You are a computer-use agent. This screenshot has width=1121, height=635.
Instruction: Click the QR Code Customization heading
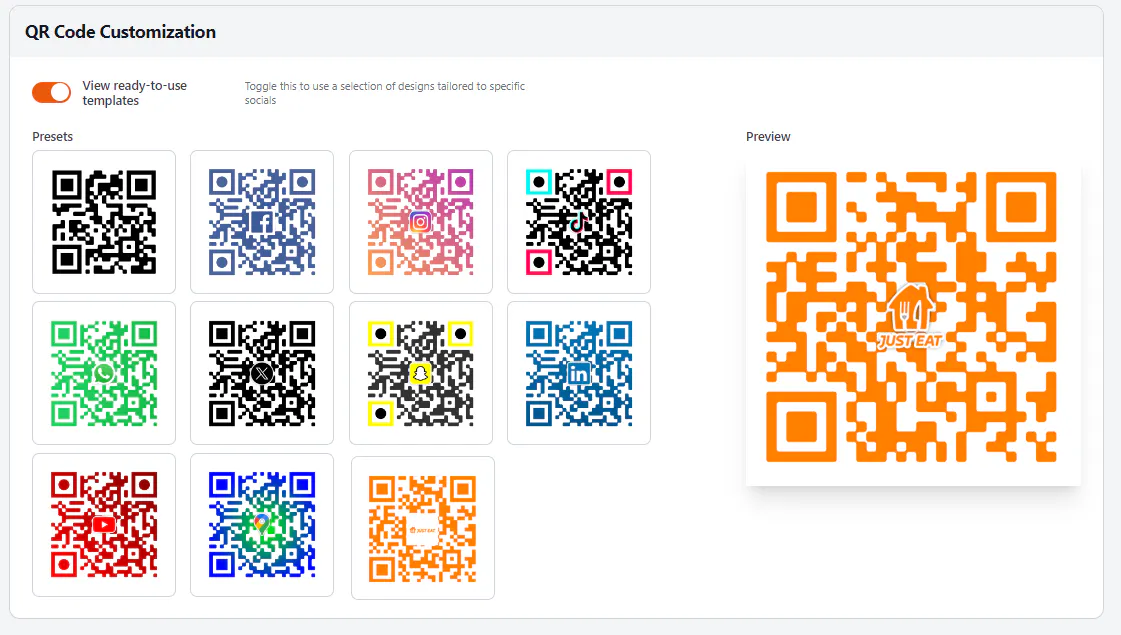[120, 32]
